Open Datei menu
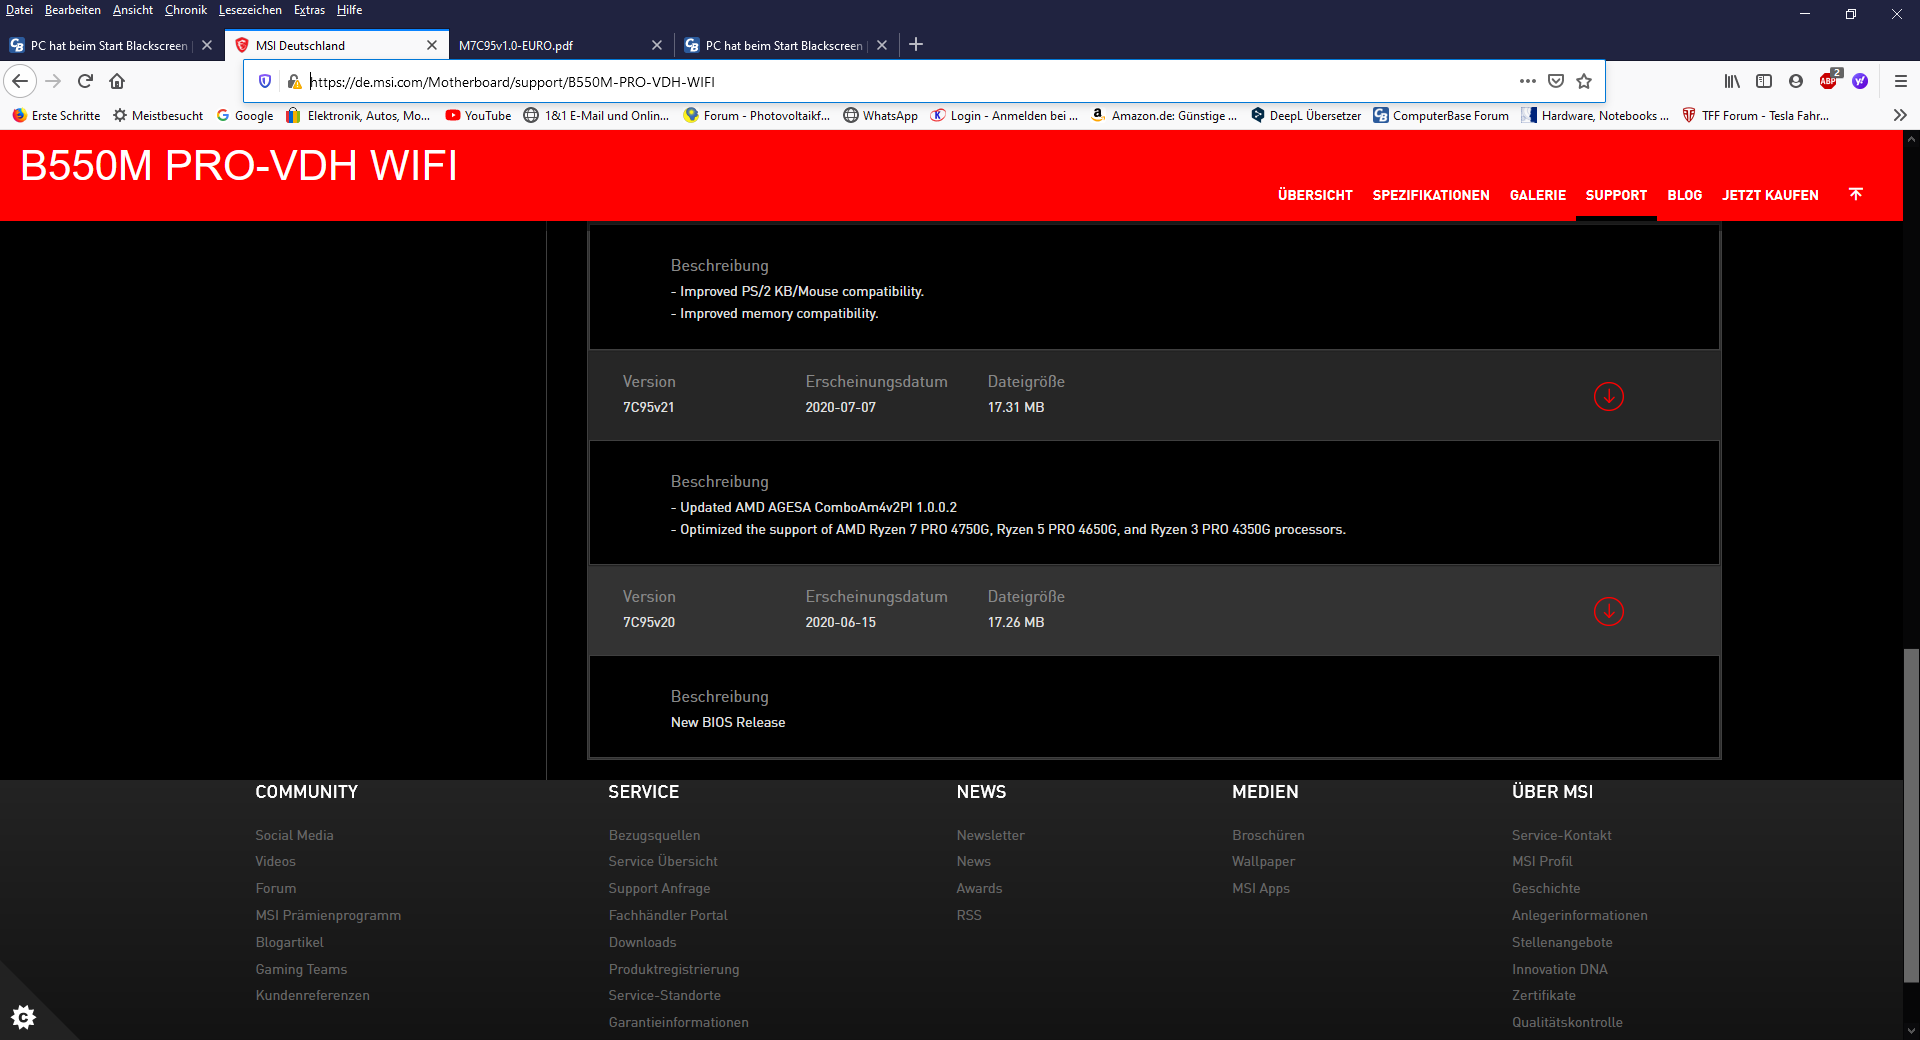The image size is (1920, 1040). pyautogui.click(x=19, y=10)
